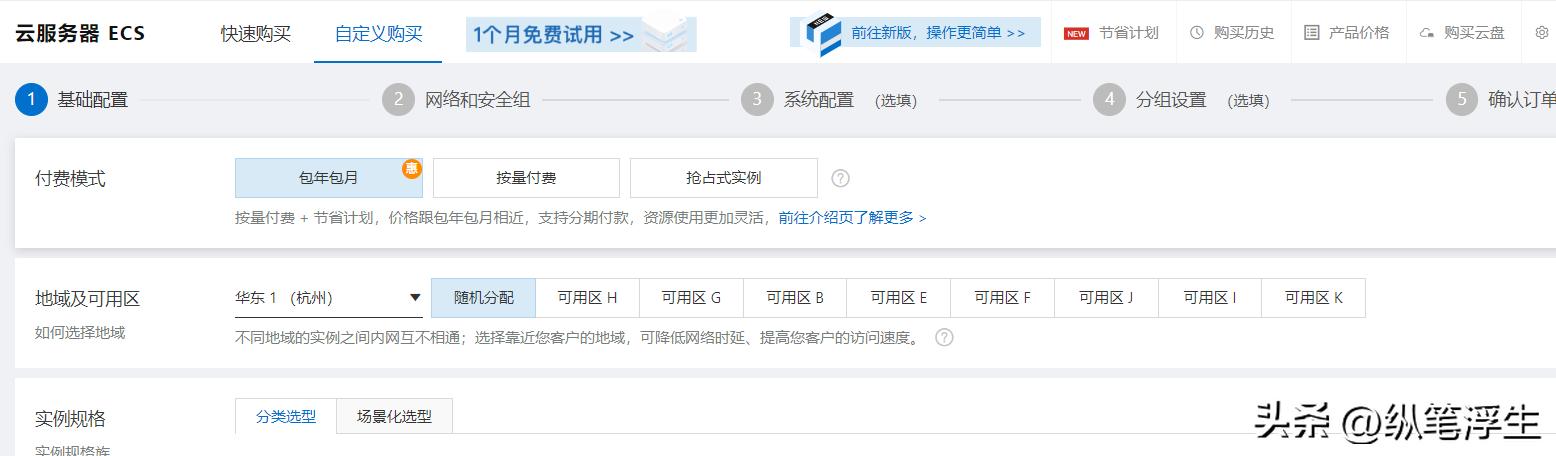Switch to 自定义购买 tab
This screenshot has height=456, width=1556.
tap(378, 33)
